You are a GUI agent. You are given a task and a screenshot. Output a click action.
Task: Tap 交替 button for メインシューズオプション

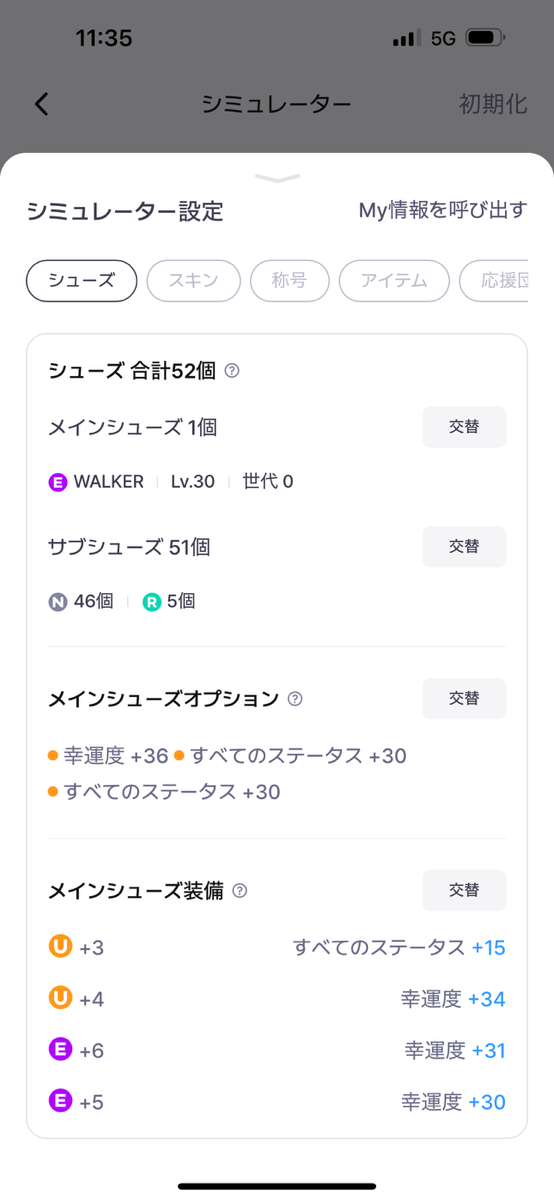pos(464,699)
